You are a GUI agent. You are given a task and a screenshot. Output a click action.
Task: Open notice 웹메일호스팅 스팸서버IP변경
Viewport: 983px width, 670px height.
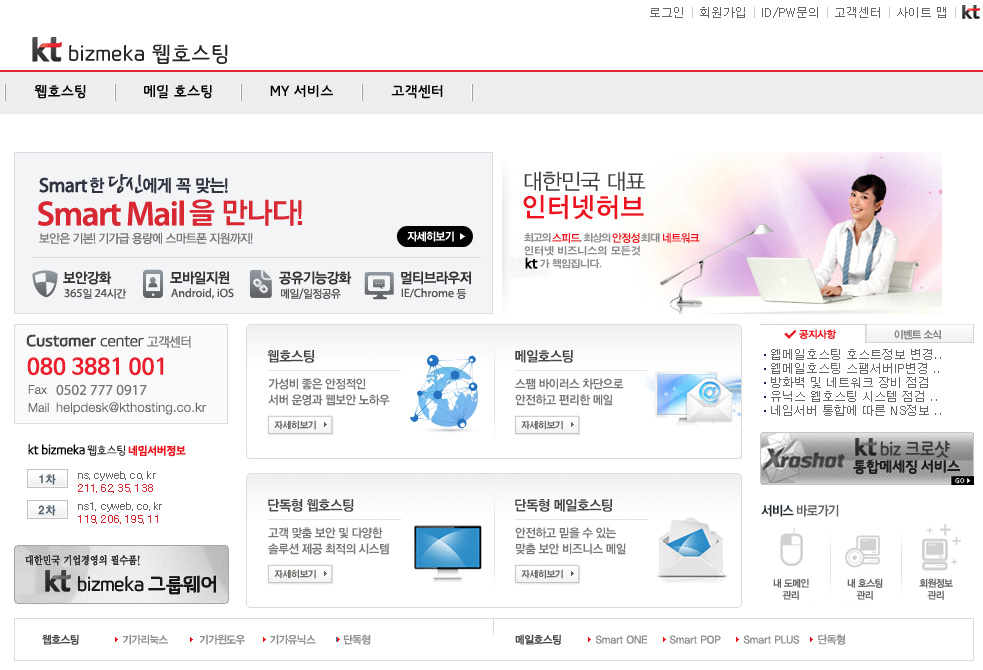click(x=855, y=369)
